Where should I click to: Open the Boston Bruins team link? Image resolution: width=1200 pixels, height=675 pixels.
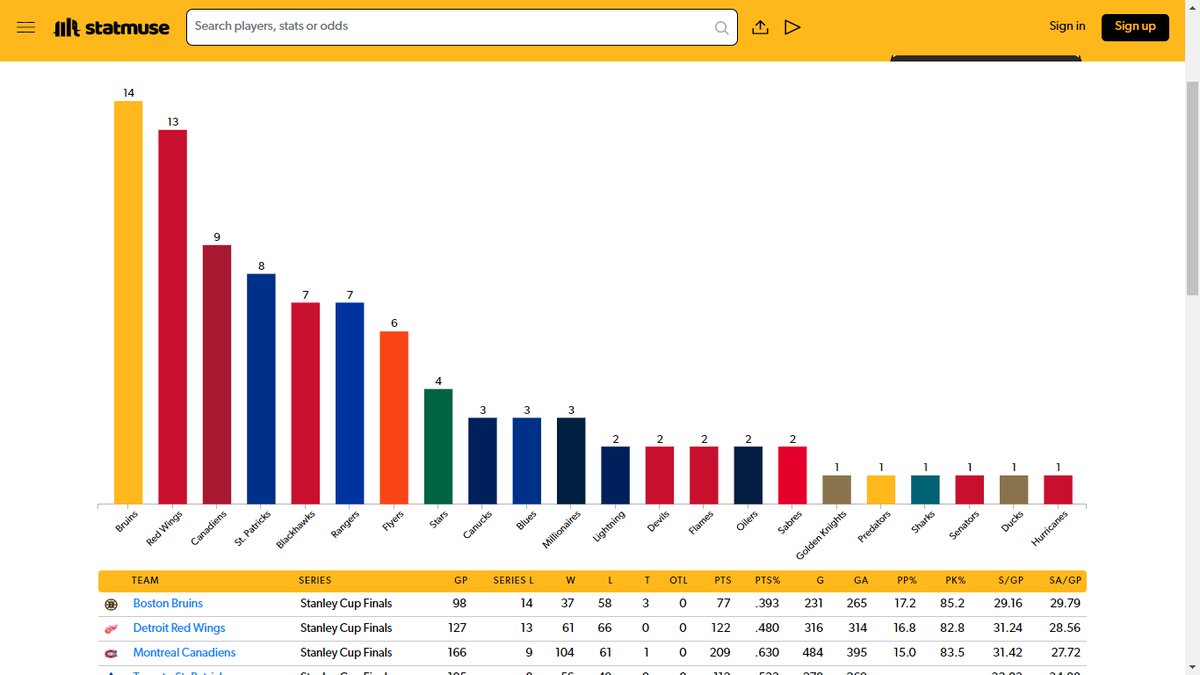(168, 604)
